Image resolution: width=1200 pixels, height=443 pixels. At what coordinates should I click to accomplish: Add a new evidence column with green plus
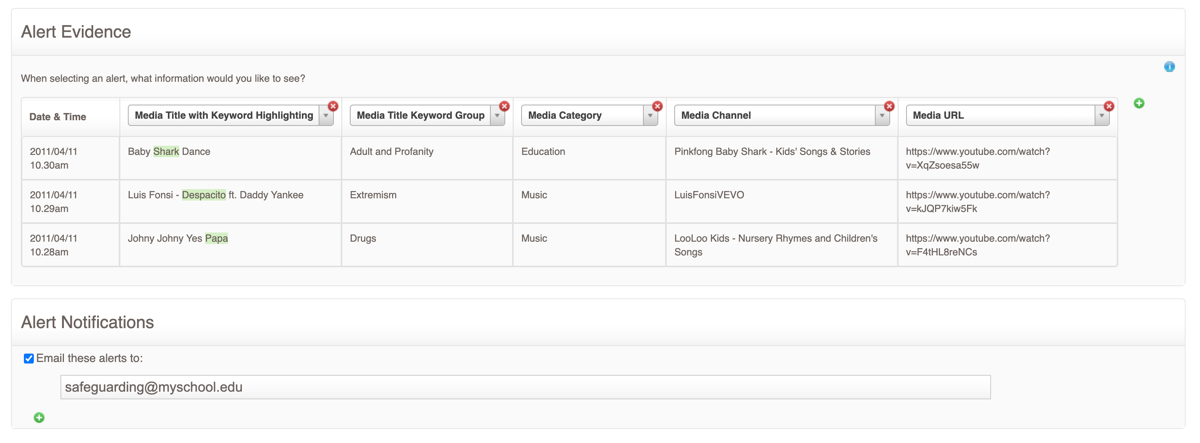[x=1139, y=103]
